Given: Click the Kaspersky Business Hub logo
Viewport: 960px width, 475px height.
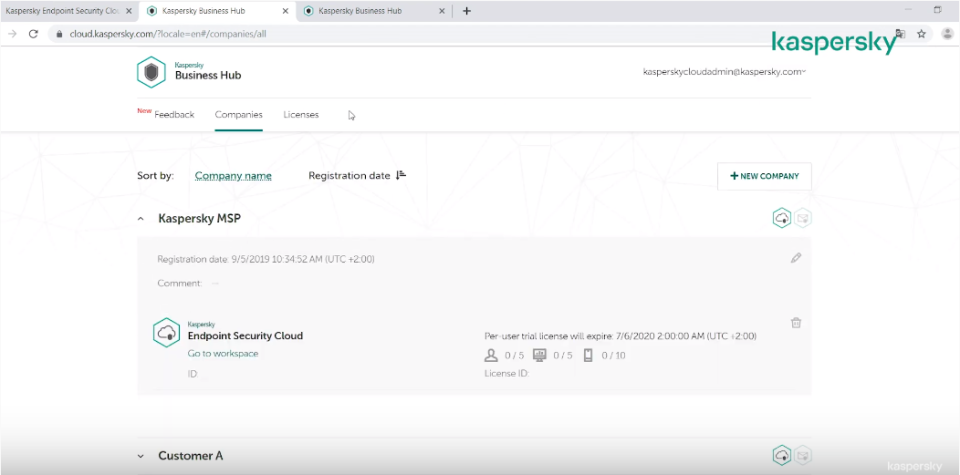Looking at the screenshot, I should pyautogui.click(x=151, y=72).
